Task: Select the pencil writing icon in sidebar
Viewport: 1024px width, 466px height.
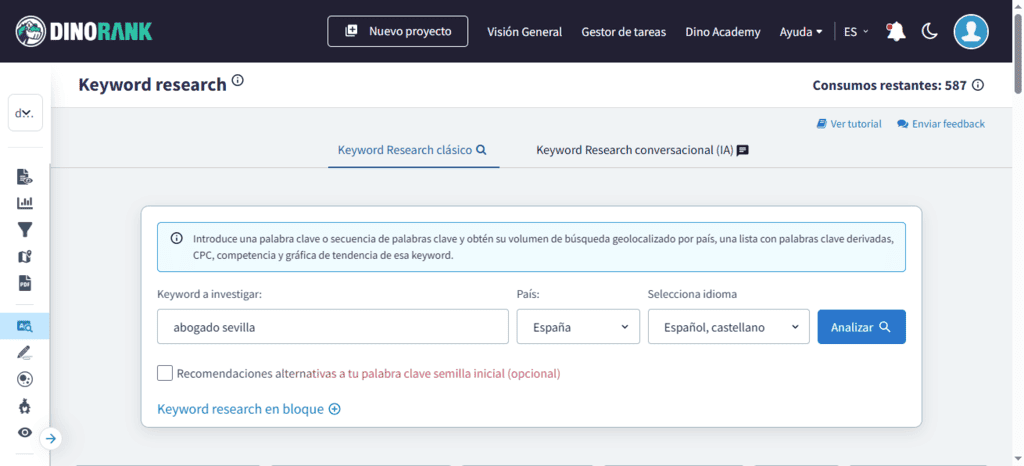Action: tap(25, 352)
